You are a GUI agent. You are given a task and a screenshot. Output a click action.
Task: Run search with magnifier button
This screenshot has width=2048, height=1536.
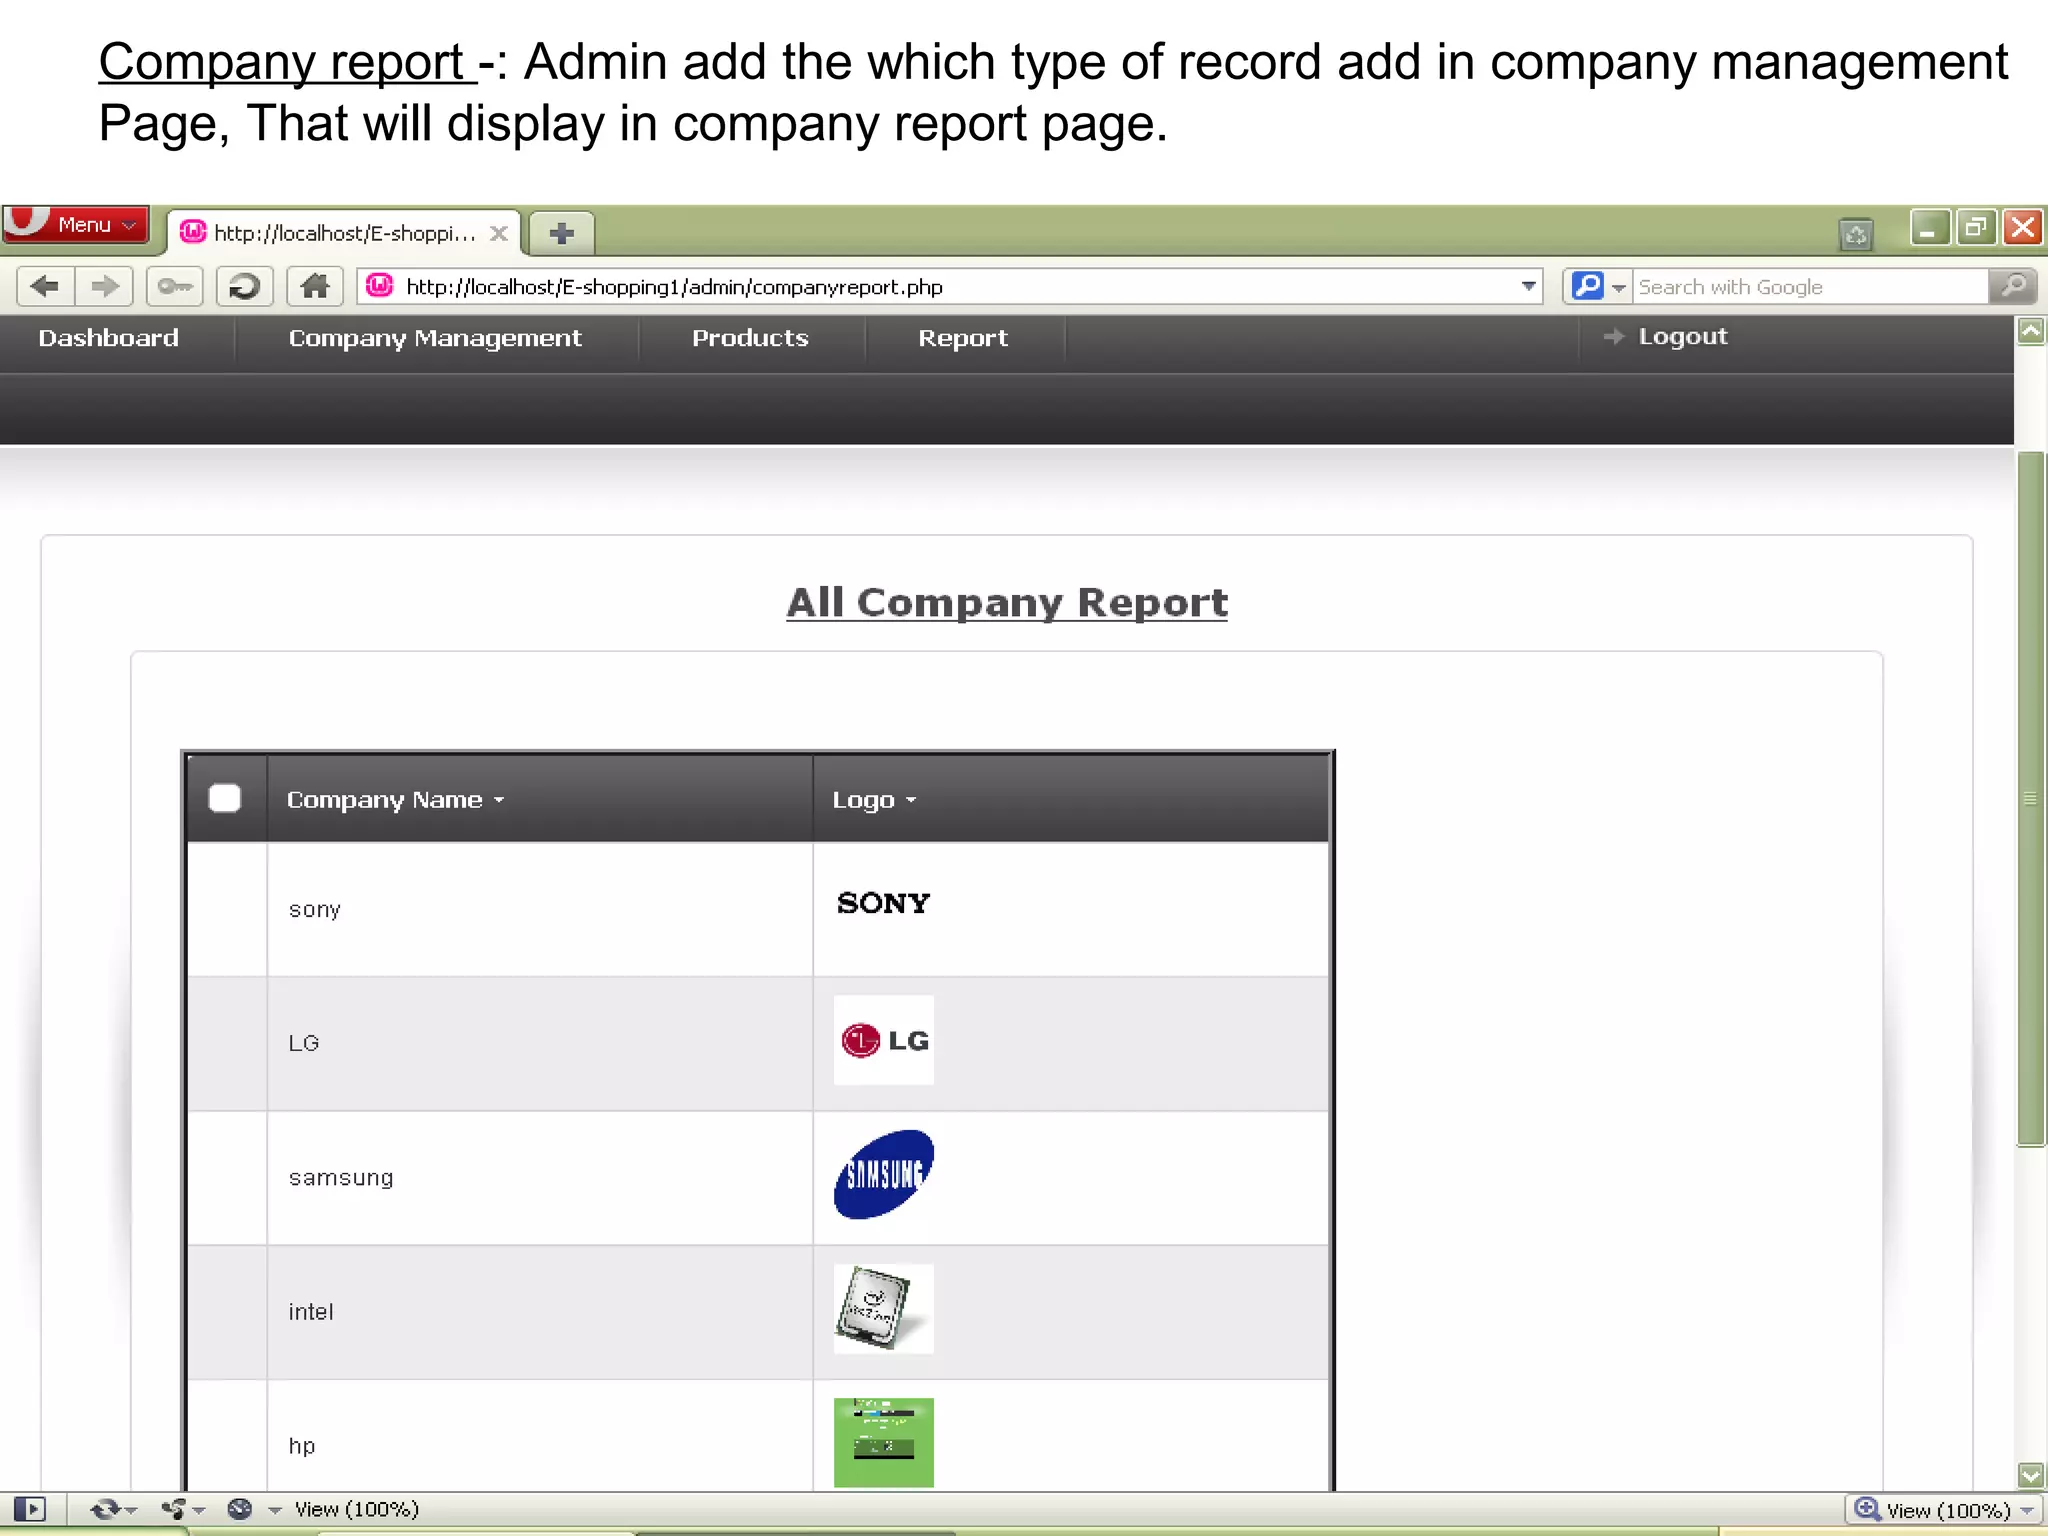pos(2013,287)
